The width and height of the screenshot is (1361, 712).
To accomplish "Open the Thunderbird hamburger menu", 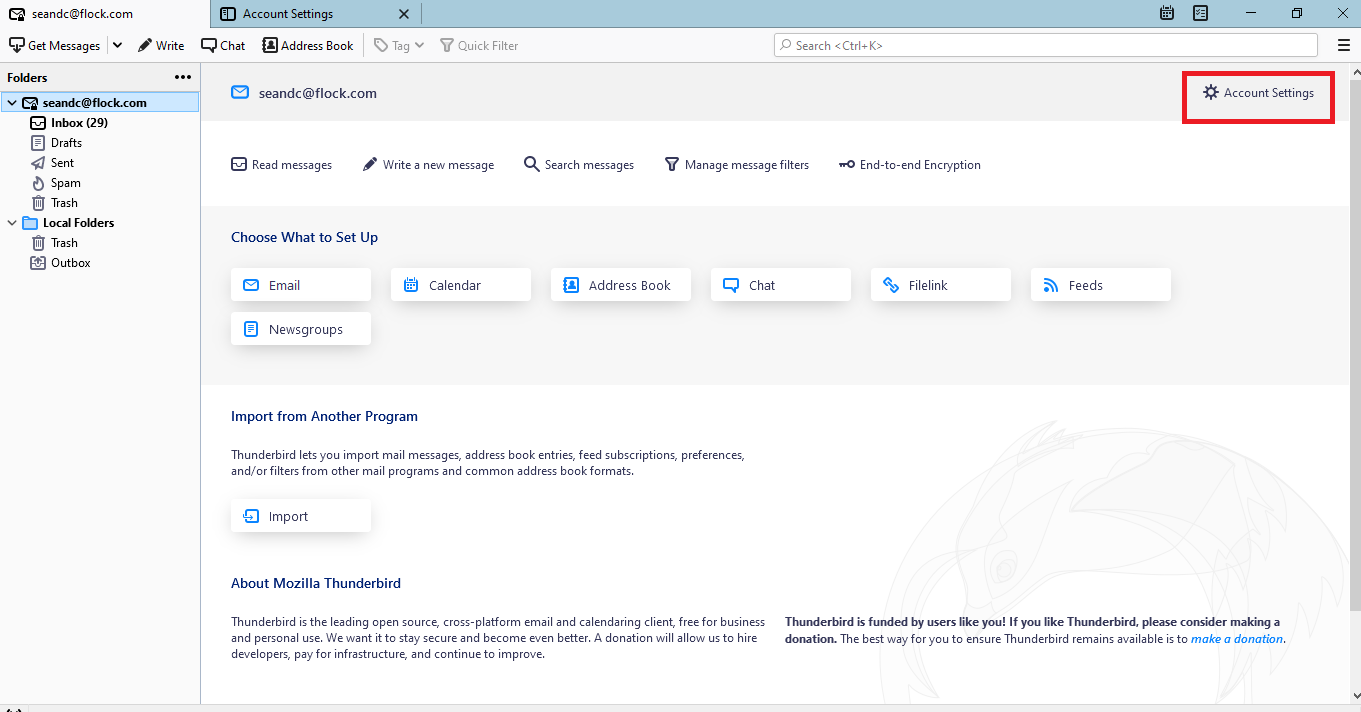I will (x=1344, y=45).
